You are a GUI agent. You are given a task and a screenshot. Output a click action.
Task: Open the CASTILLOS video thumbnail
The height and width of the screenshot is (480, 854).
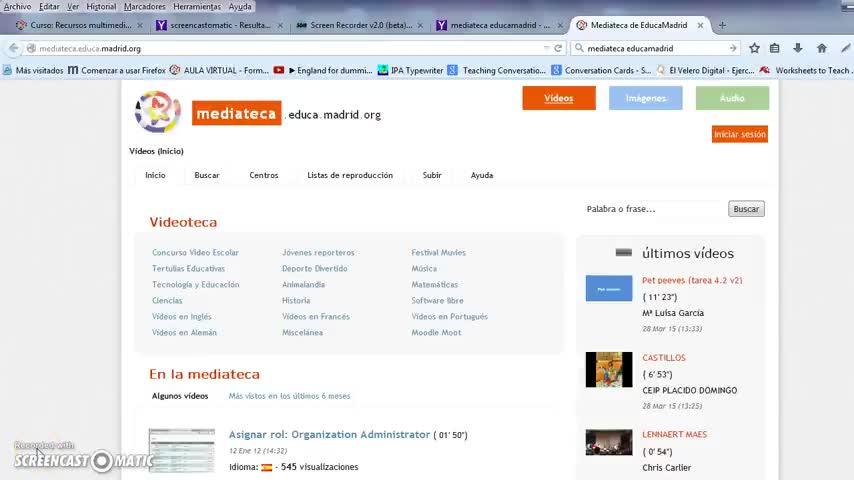pos(609,369)
